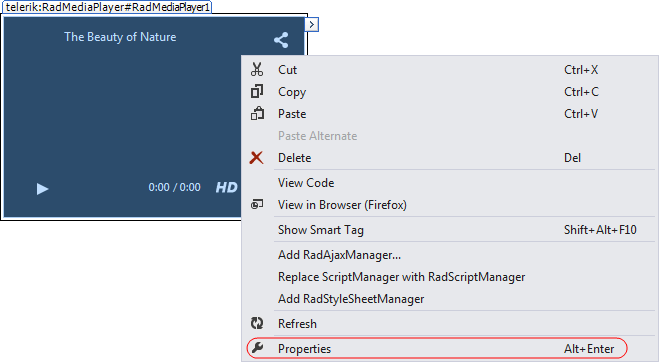The image size is (659, 362).
Task: Choose Cut from context menu
Action: pyautogui.click(x=450, y=69)
